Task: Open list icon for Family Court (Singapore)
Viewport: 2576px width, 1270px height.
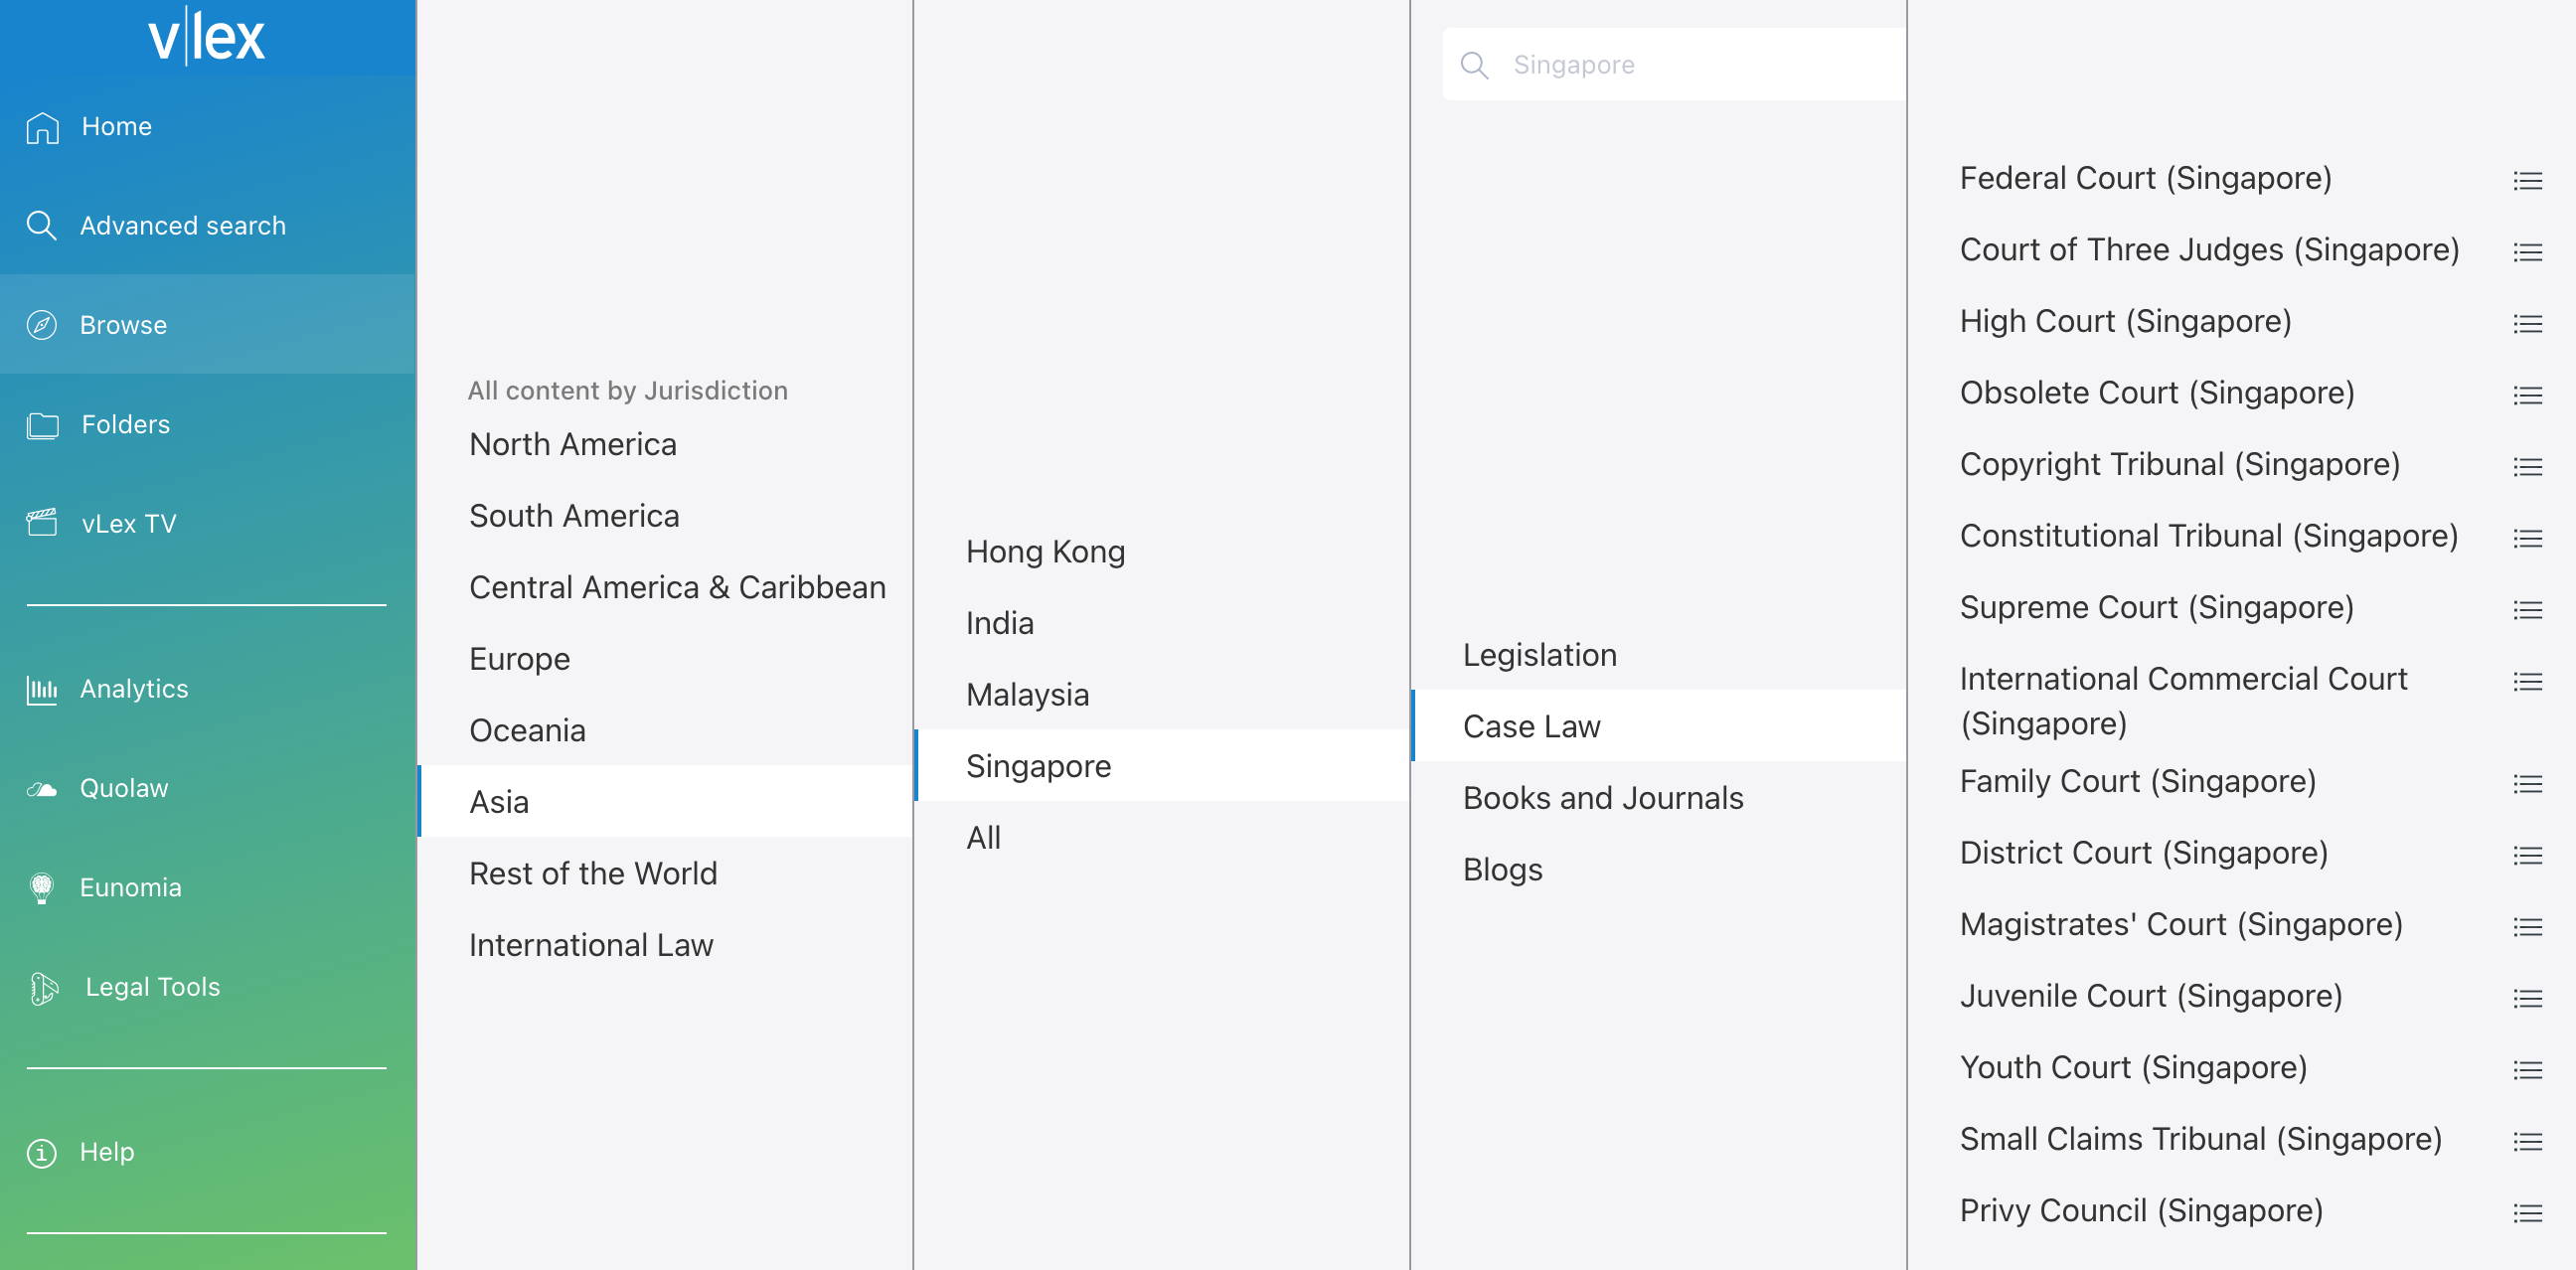Action: point(2527,783)
